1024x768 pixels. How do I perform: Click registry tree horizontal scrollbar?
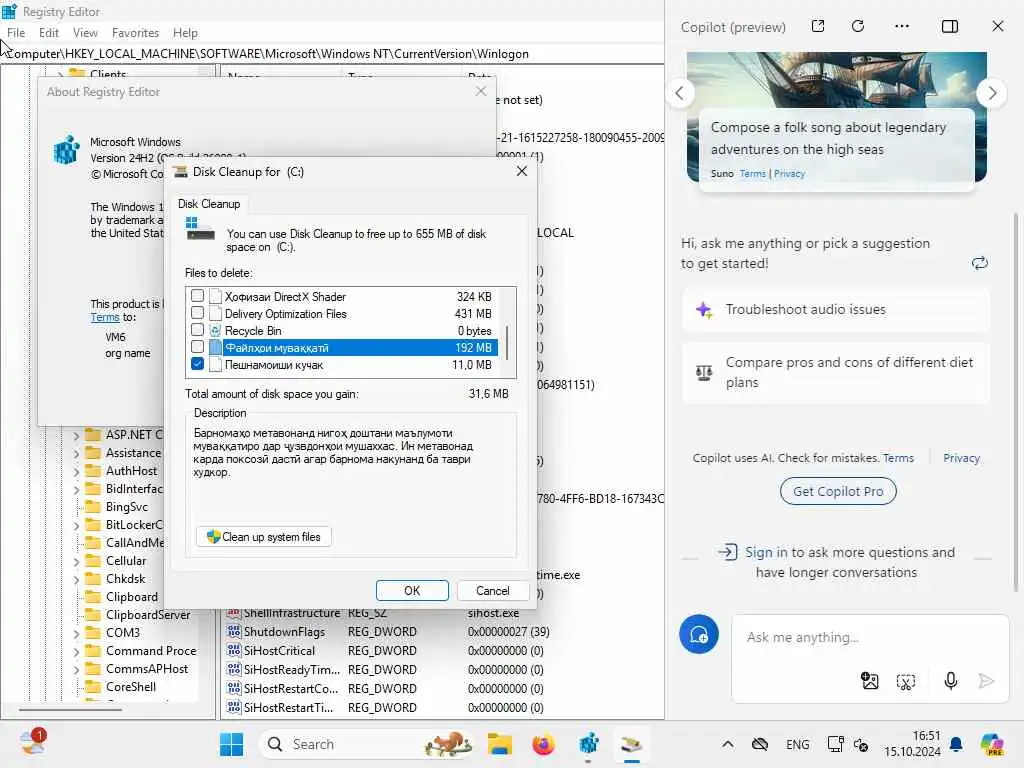tap(70, 709)
